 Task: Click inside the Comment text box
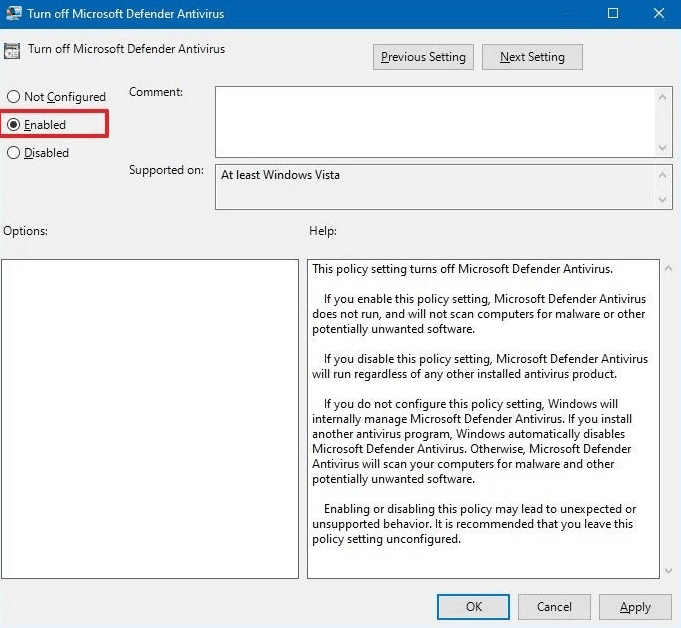[435, 121]
